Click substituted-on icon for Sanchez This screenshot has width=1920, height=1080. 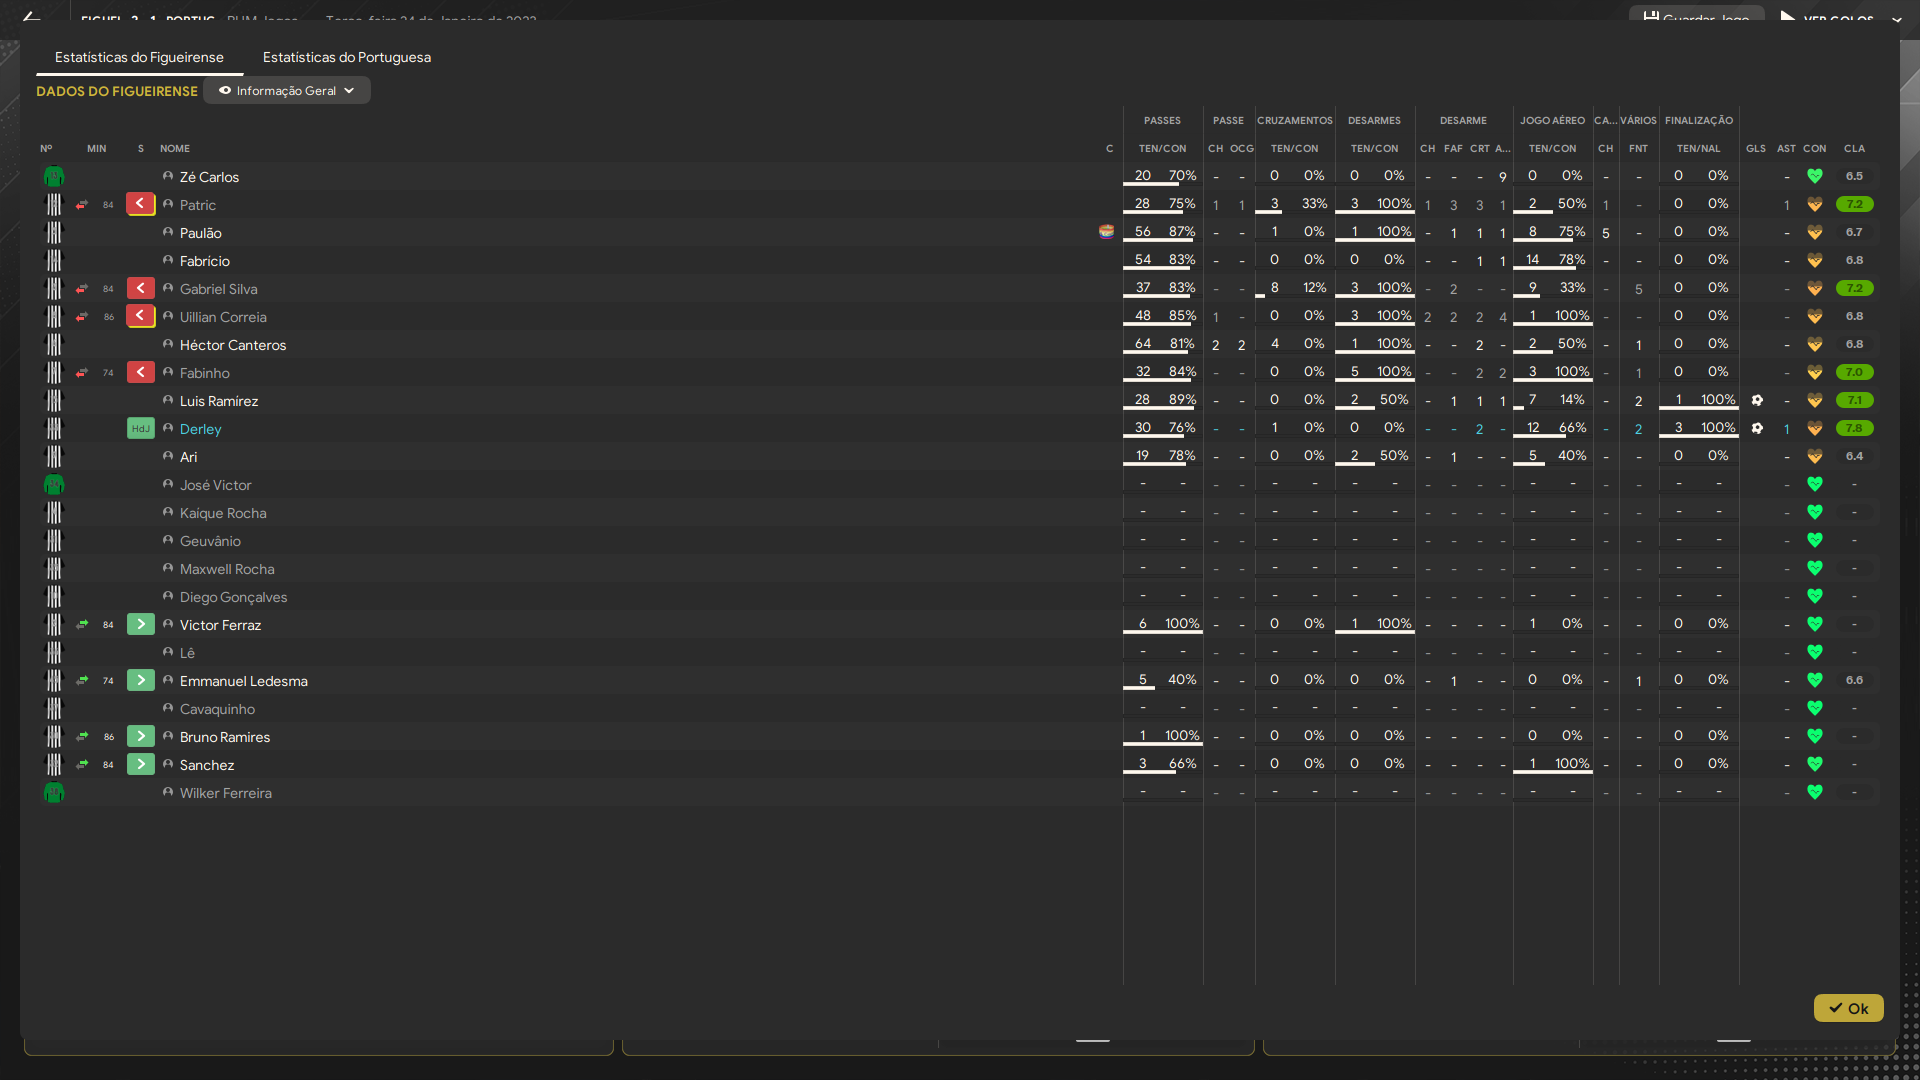click(x=141, y=764)
